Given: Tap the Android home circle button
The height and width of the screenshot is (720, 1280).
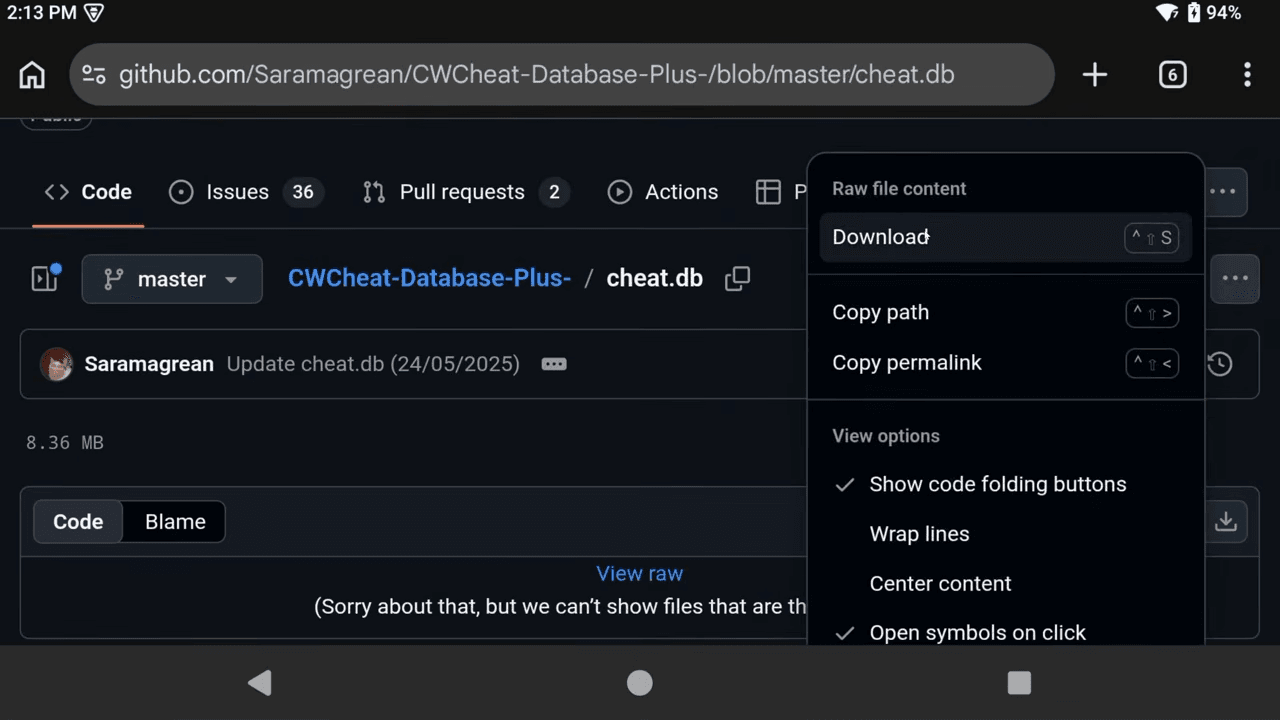Looking at the screenshot, I should pos(640,683).
